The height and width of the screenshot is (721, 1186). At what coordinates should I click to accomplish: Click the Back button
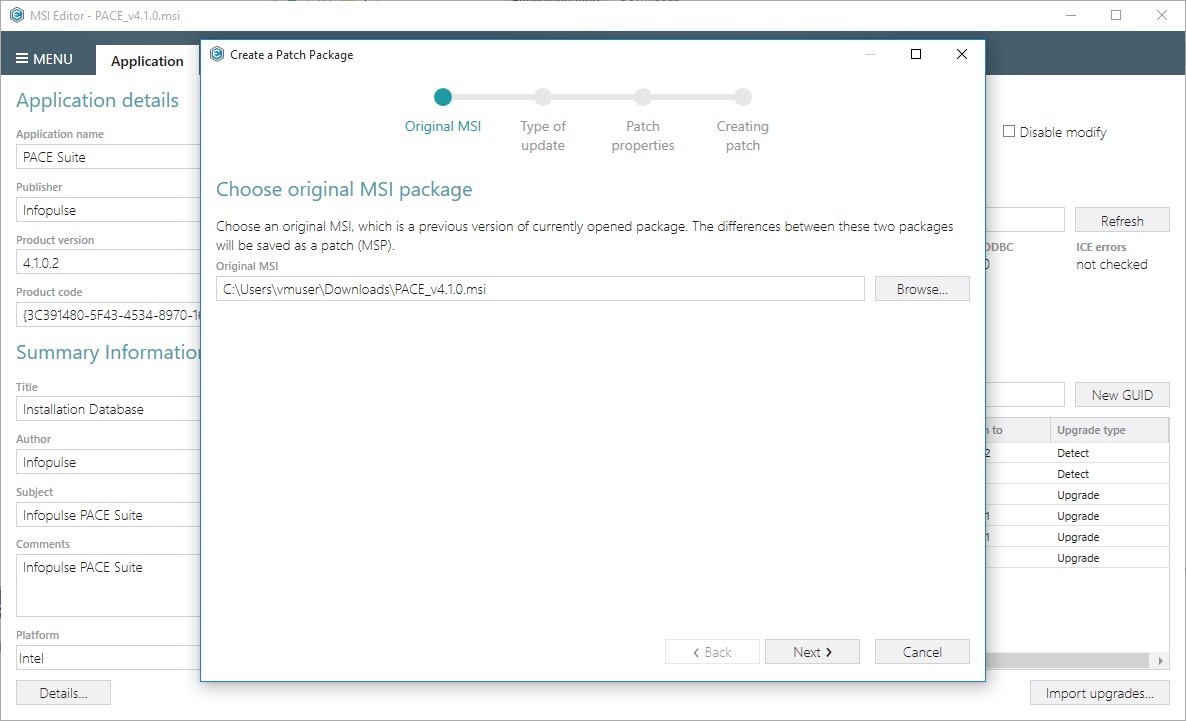click(x=713, y=652)
